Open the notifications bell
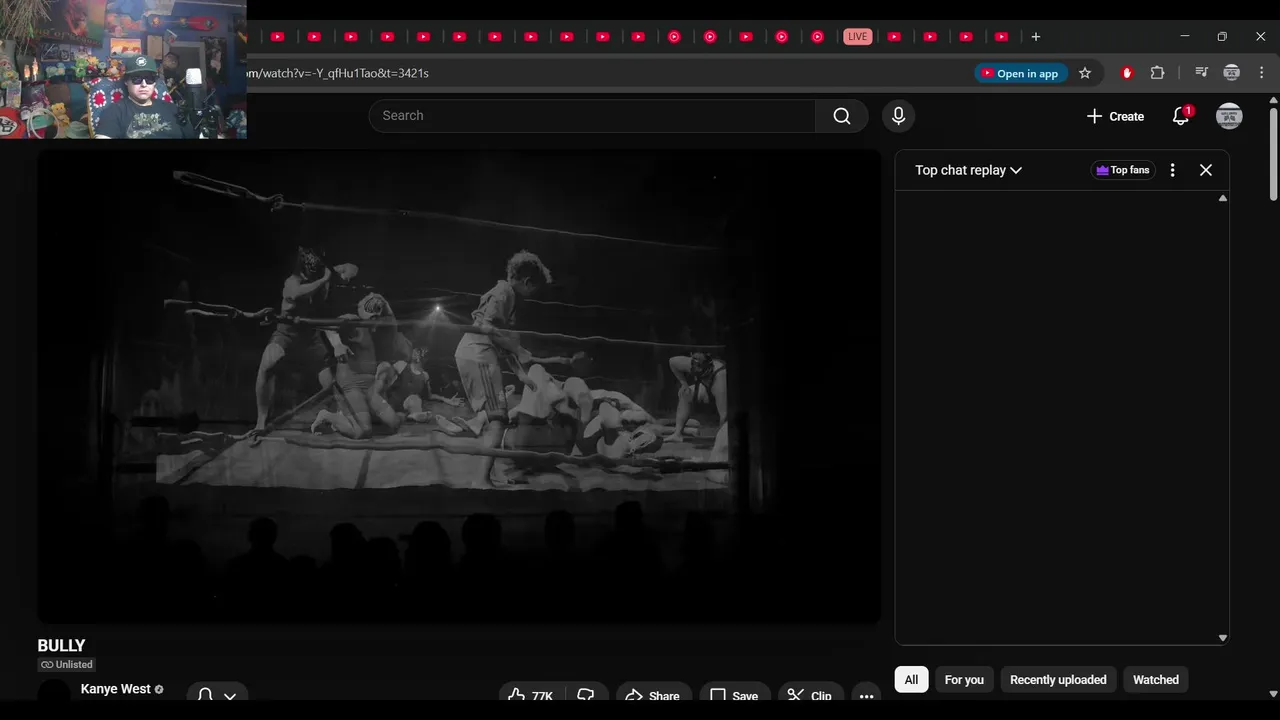1280x720 pixels. pos(1181,116)
